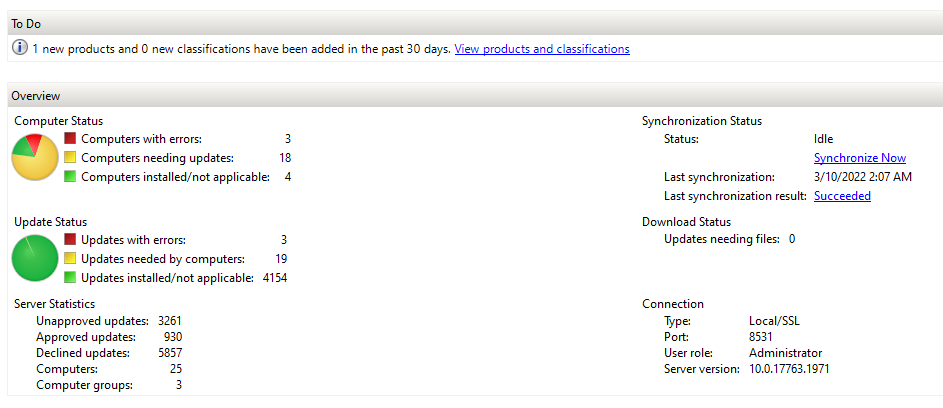
Task: Click the Synchronize Now link
Action: [859, 158]
